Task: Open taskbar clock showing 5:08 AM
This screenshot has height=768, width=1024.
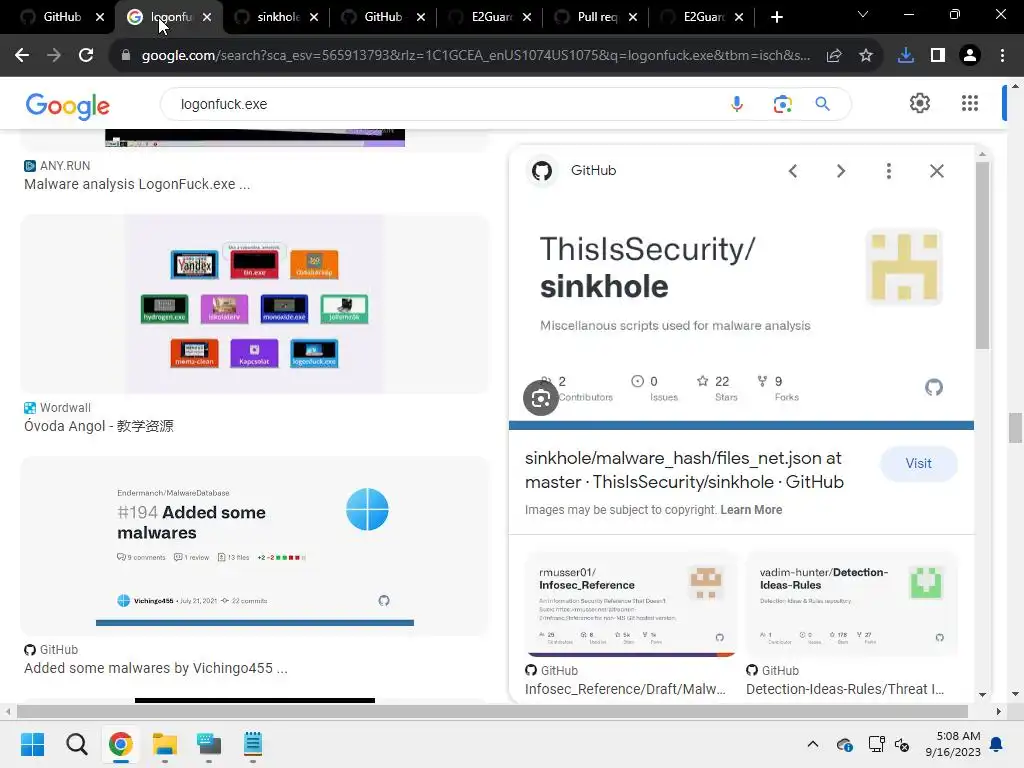Action: tap(953, 744)
